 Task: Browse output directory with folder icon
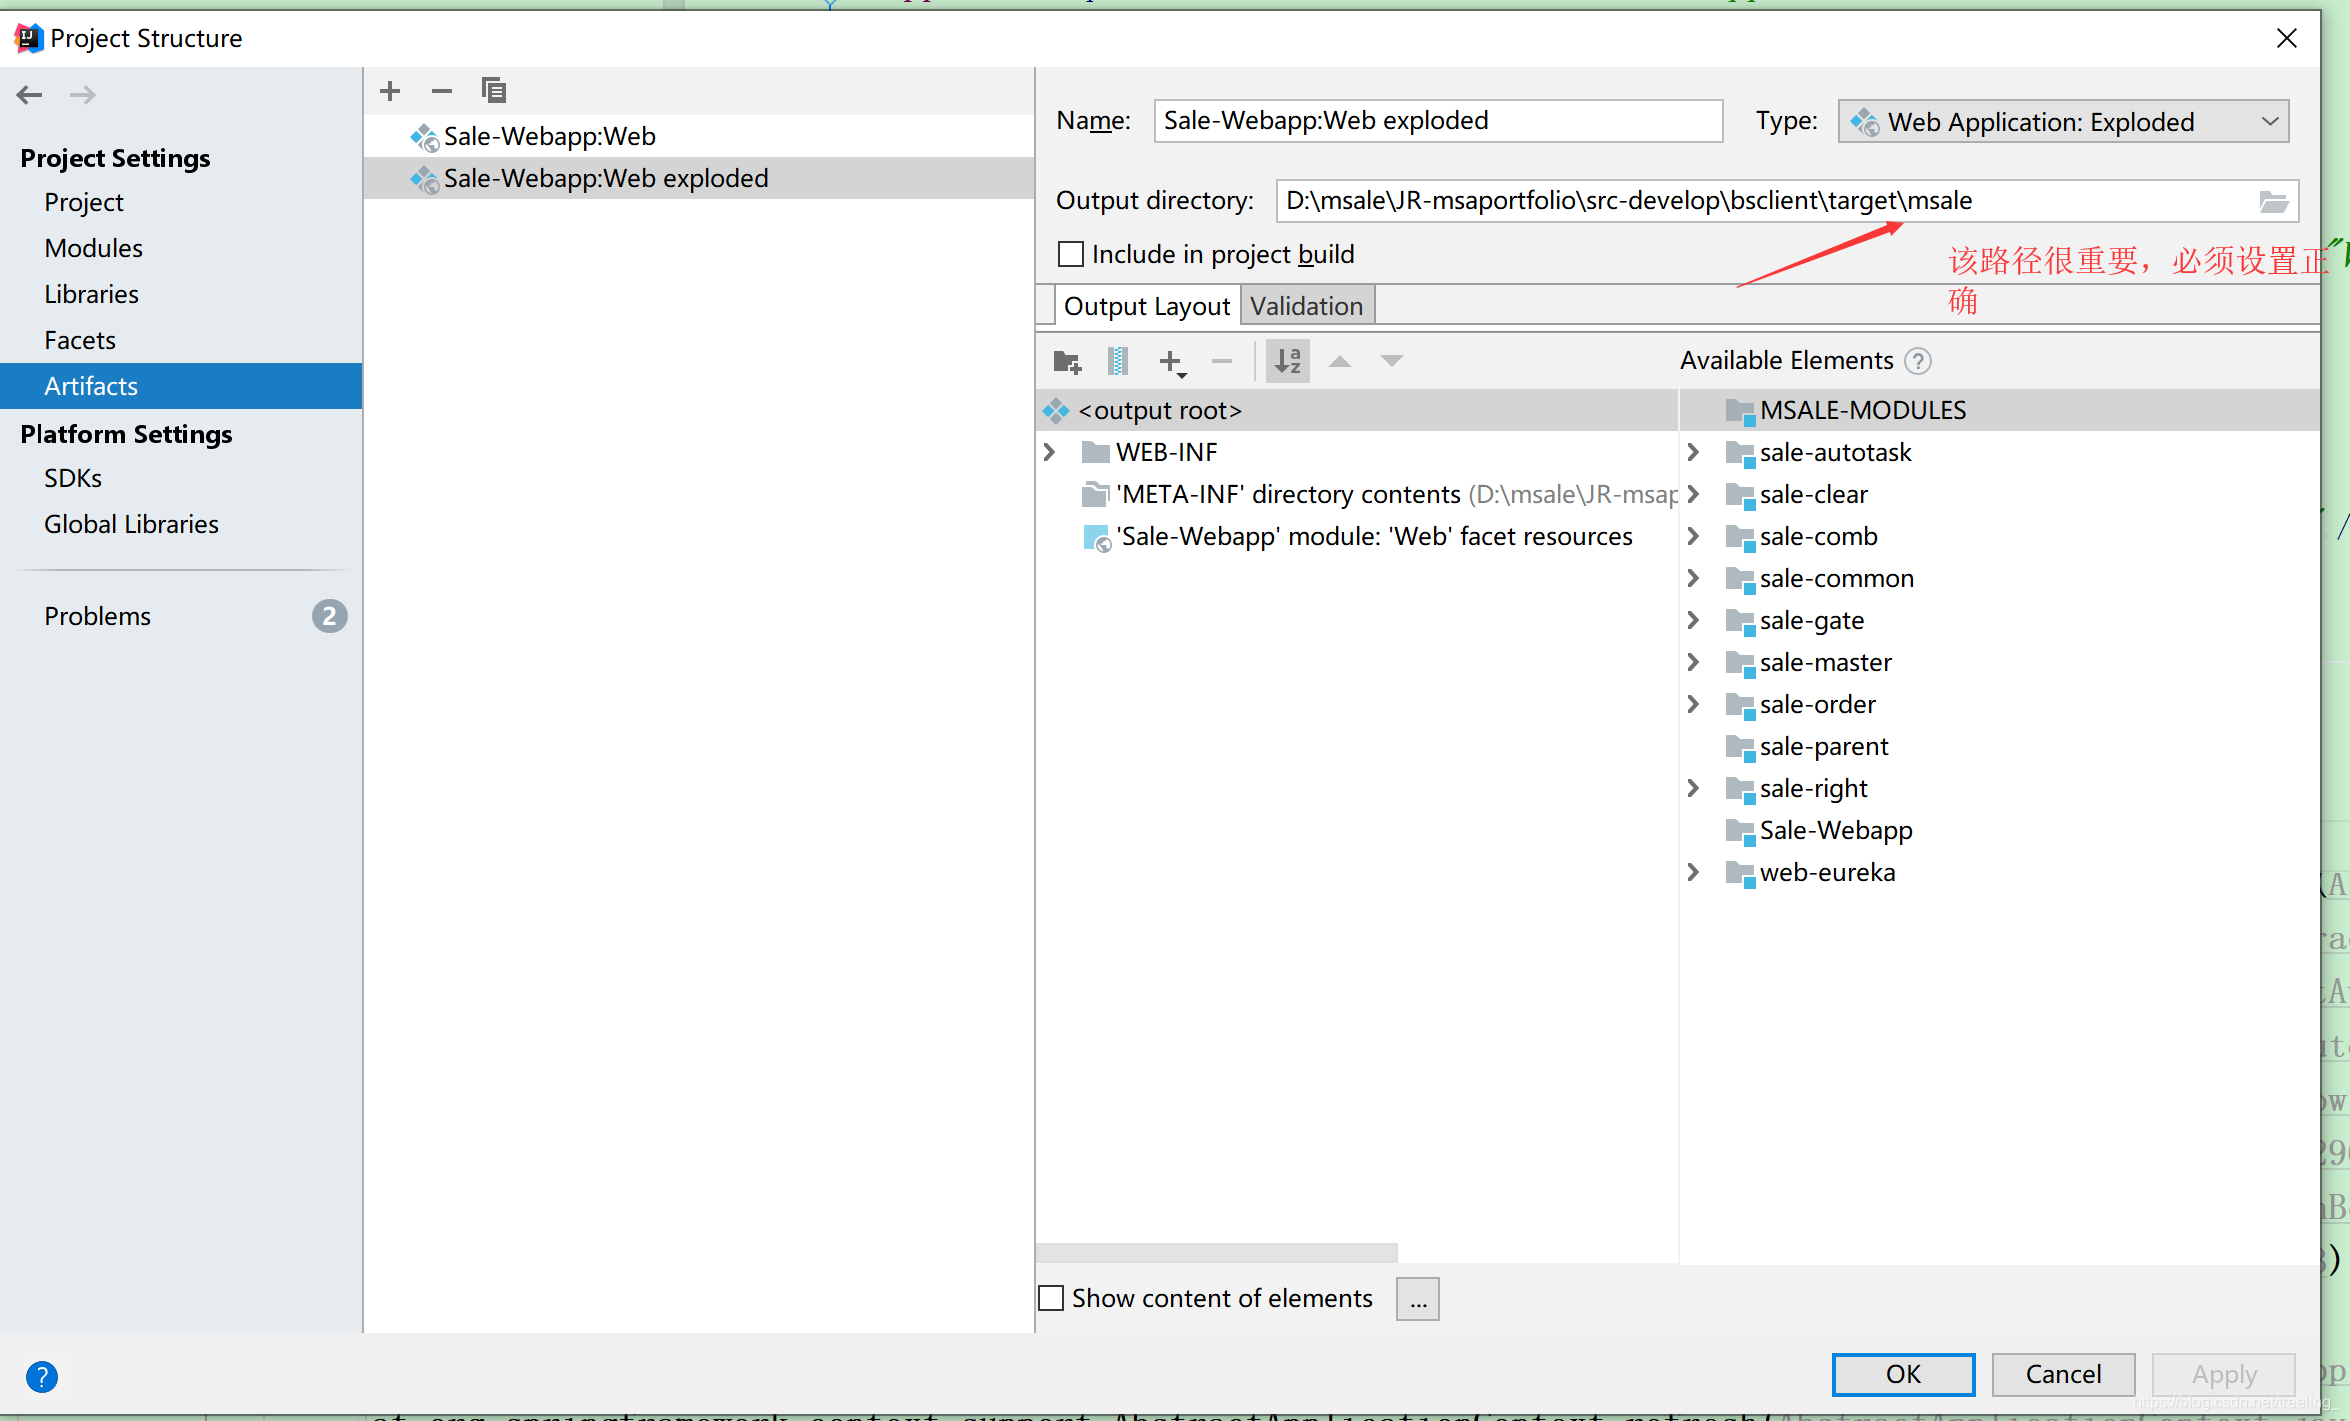point(2273,202)
